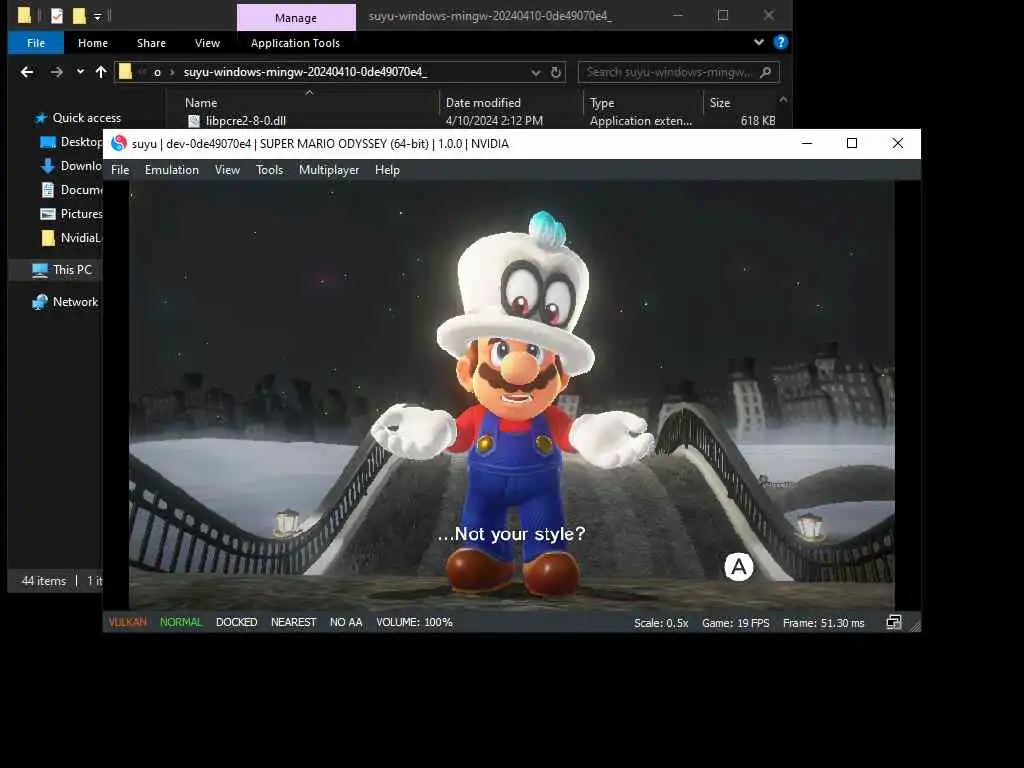Image resolution: width=1024 pixels, height=768 pixels.
Task: Go forward in File Explorer
Action: [x=57, y=72]
